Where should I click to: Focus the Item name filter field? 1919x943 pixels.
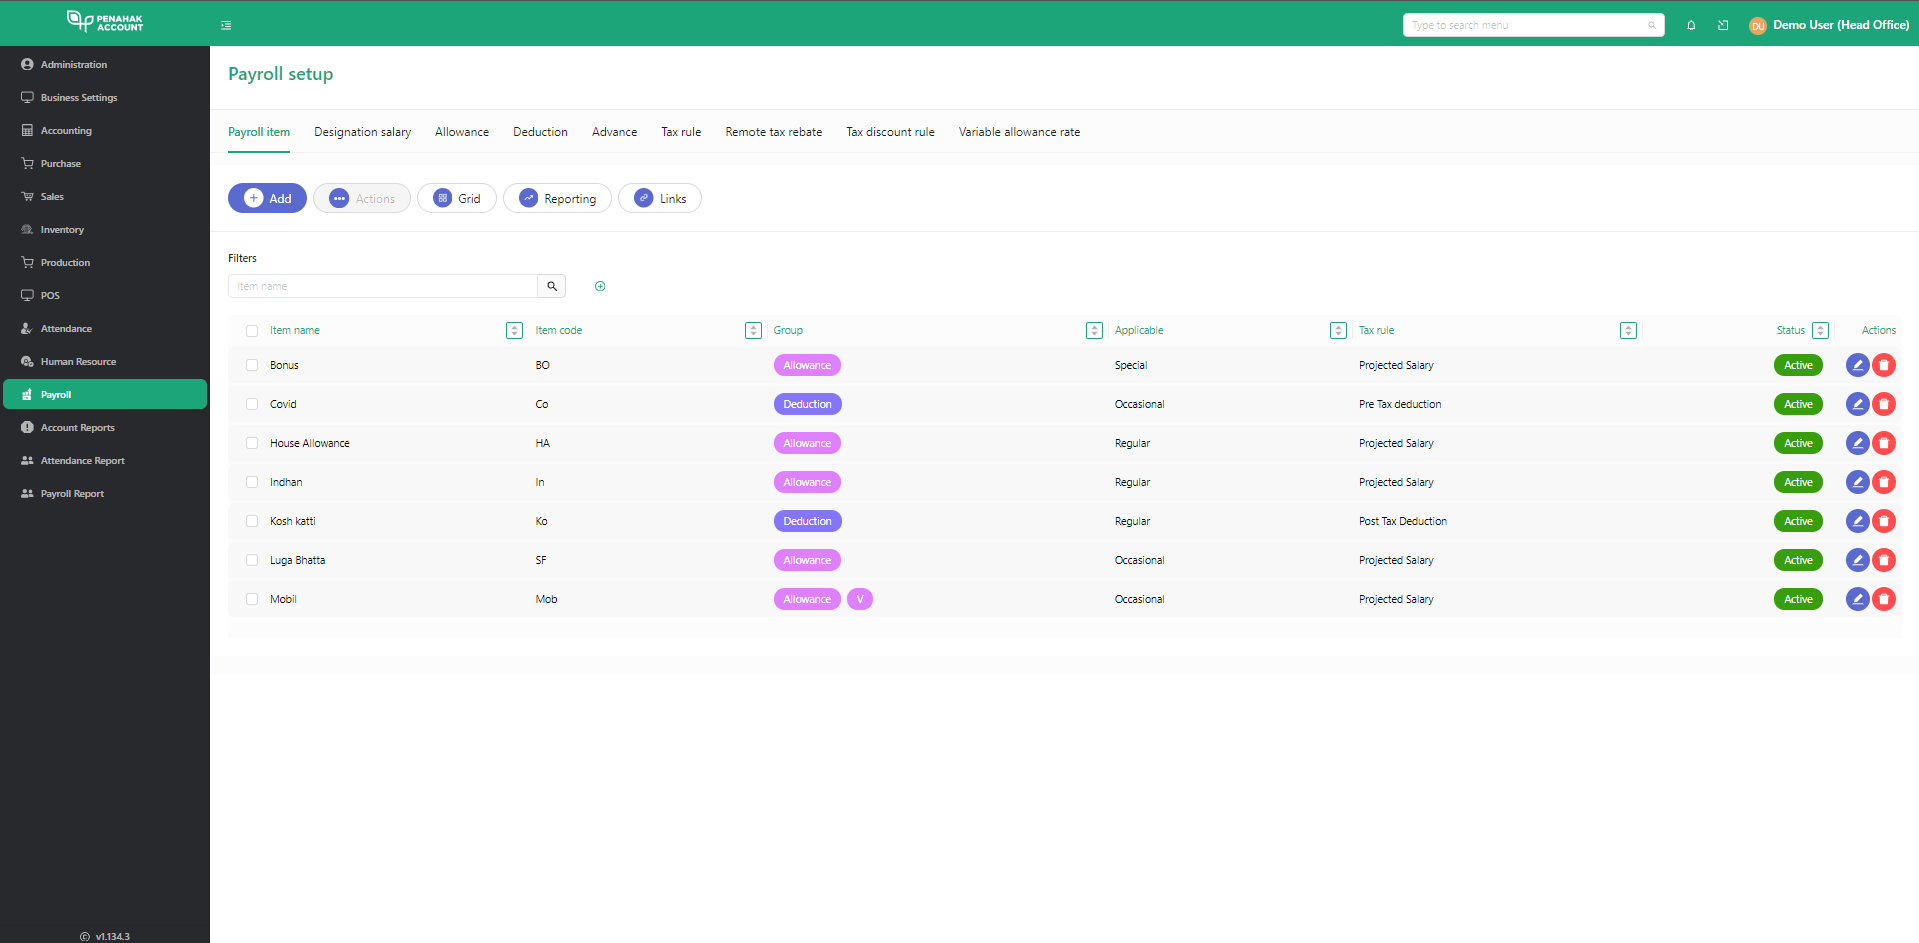tap(383, 286)
